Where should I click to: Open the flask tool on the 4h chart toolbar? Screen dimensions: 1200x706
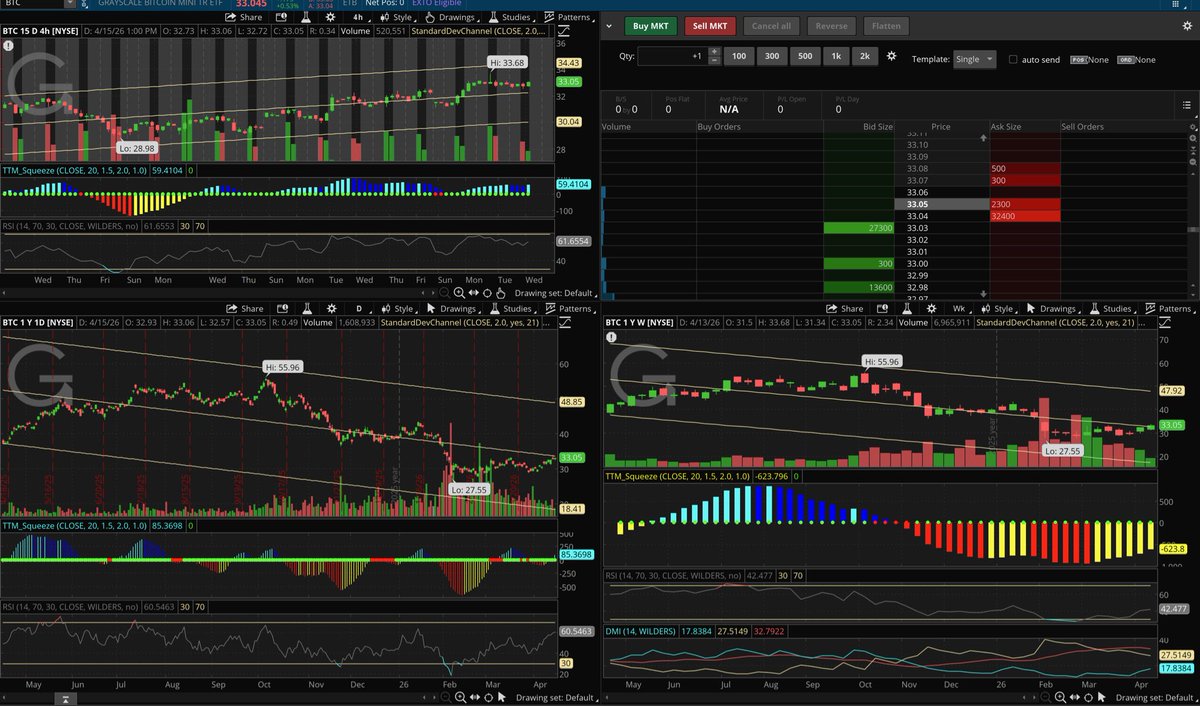pos(303,17)
